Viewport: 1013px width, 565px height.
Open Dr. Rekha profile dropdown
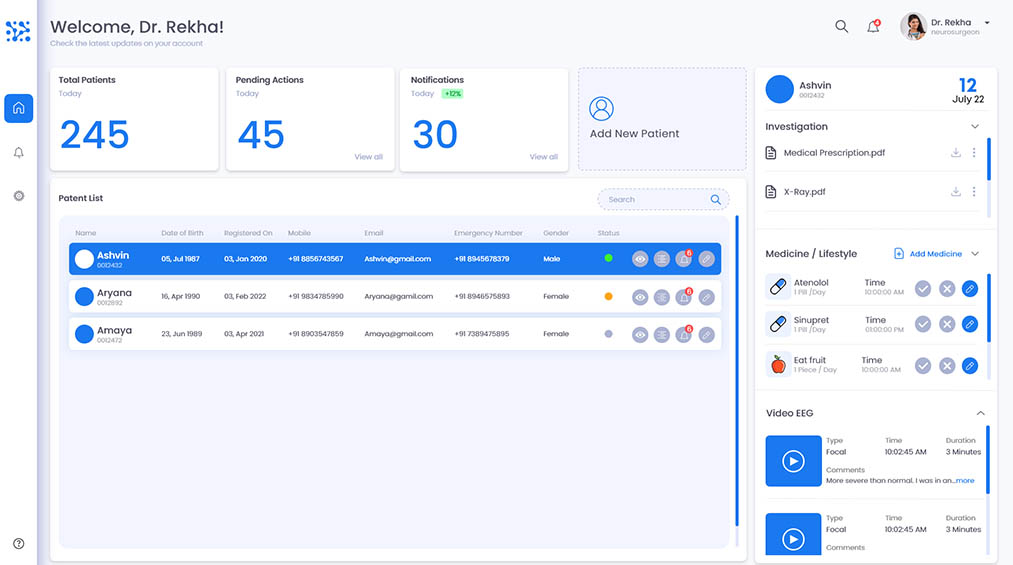pyautogui.click(x=986, y=23)
